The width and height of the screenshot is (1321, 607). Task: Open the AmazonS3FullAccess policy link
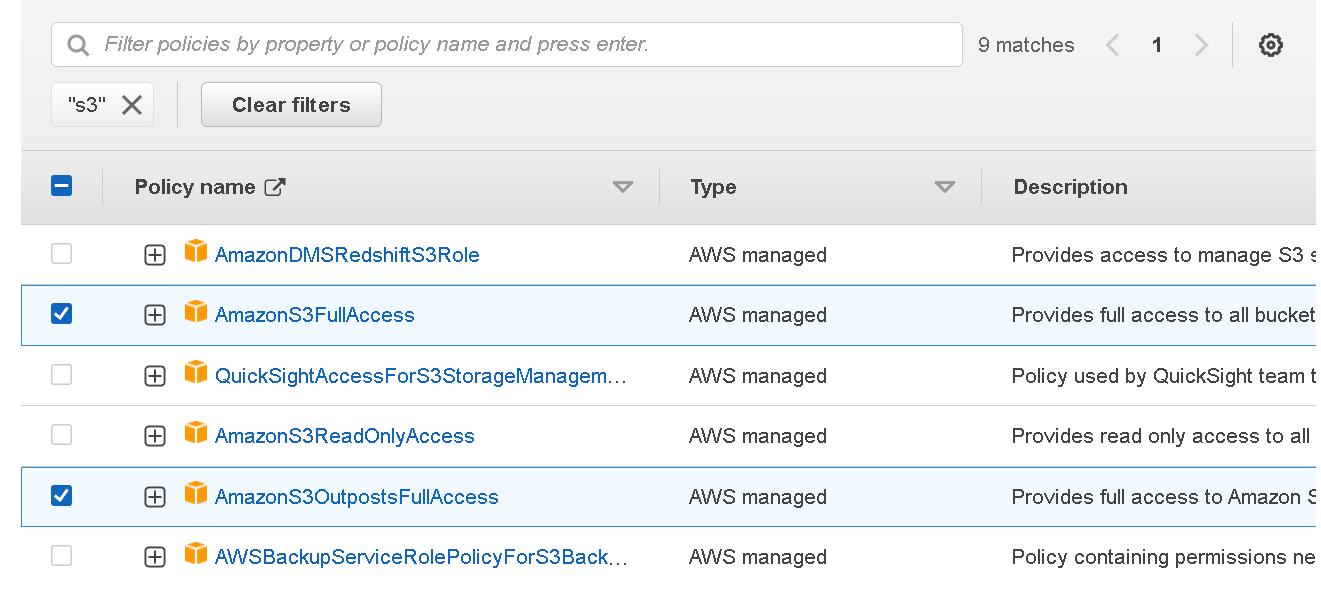click(x=314, y=313)
